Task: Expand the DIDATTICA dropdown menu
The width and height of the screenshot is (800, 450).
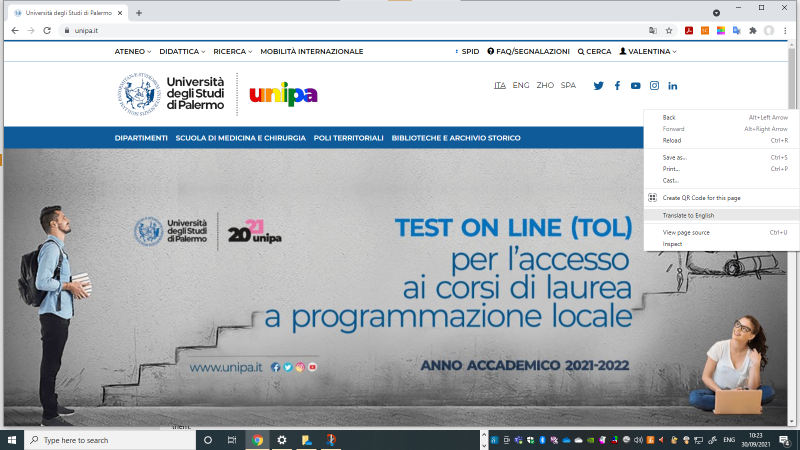Action: coord(181,51)
